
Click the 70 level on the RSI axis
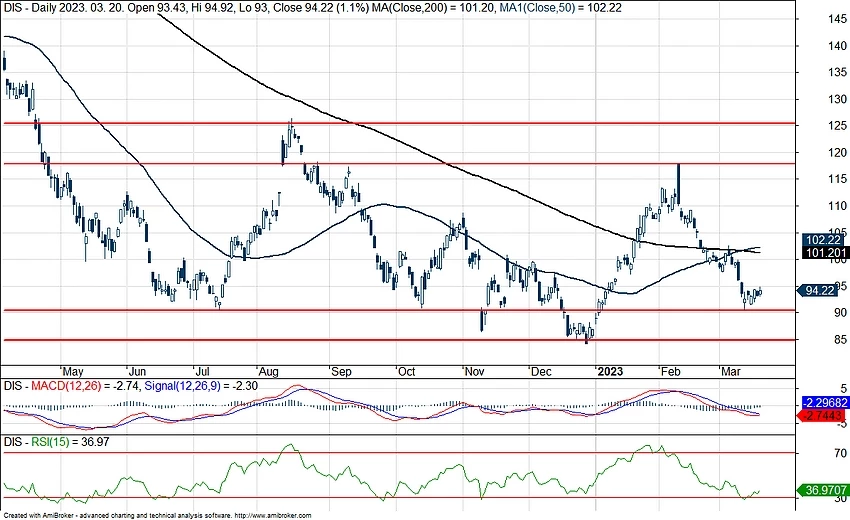841,453
